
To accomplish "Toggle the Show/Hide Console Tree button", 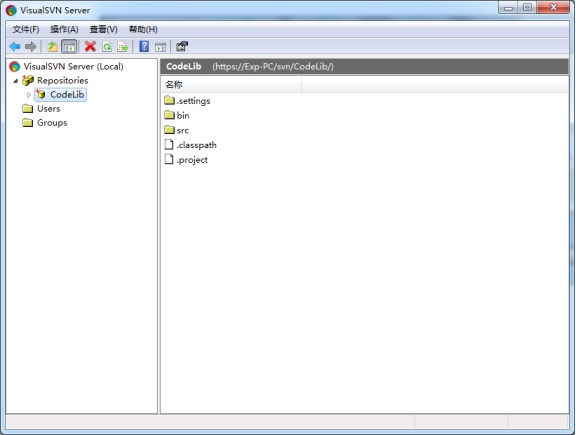I will (69, 47).
